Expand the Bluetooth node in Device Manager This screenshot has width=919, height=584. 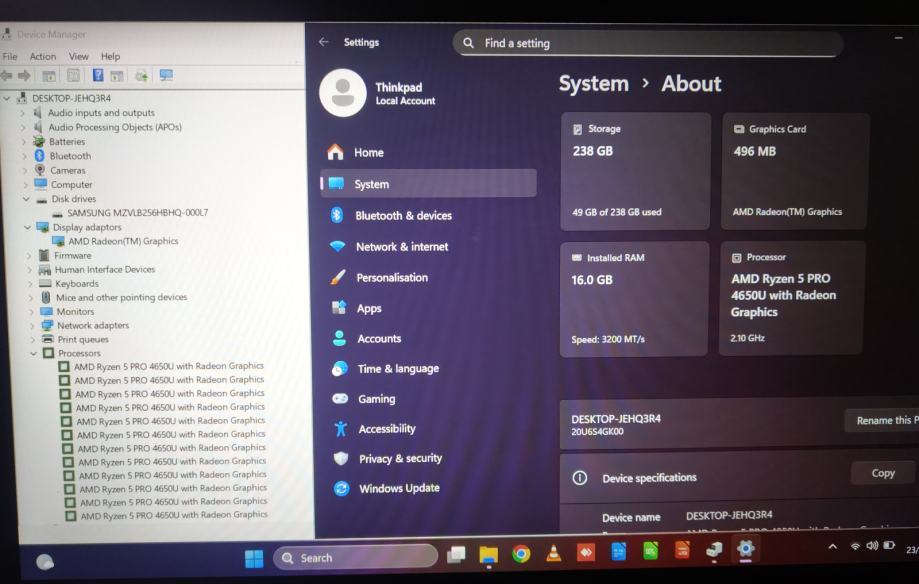coord(24,156)
